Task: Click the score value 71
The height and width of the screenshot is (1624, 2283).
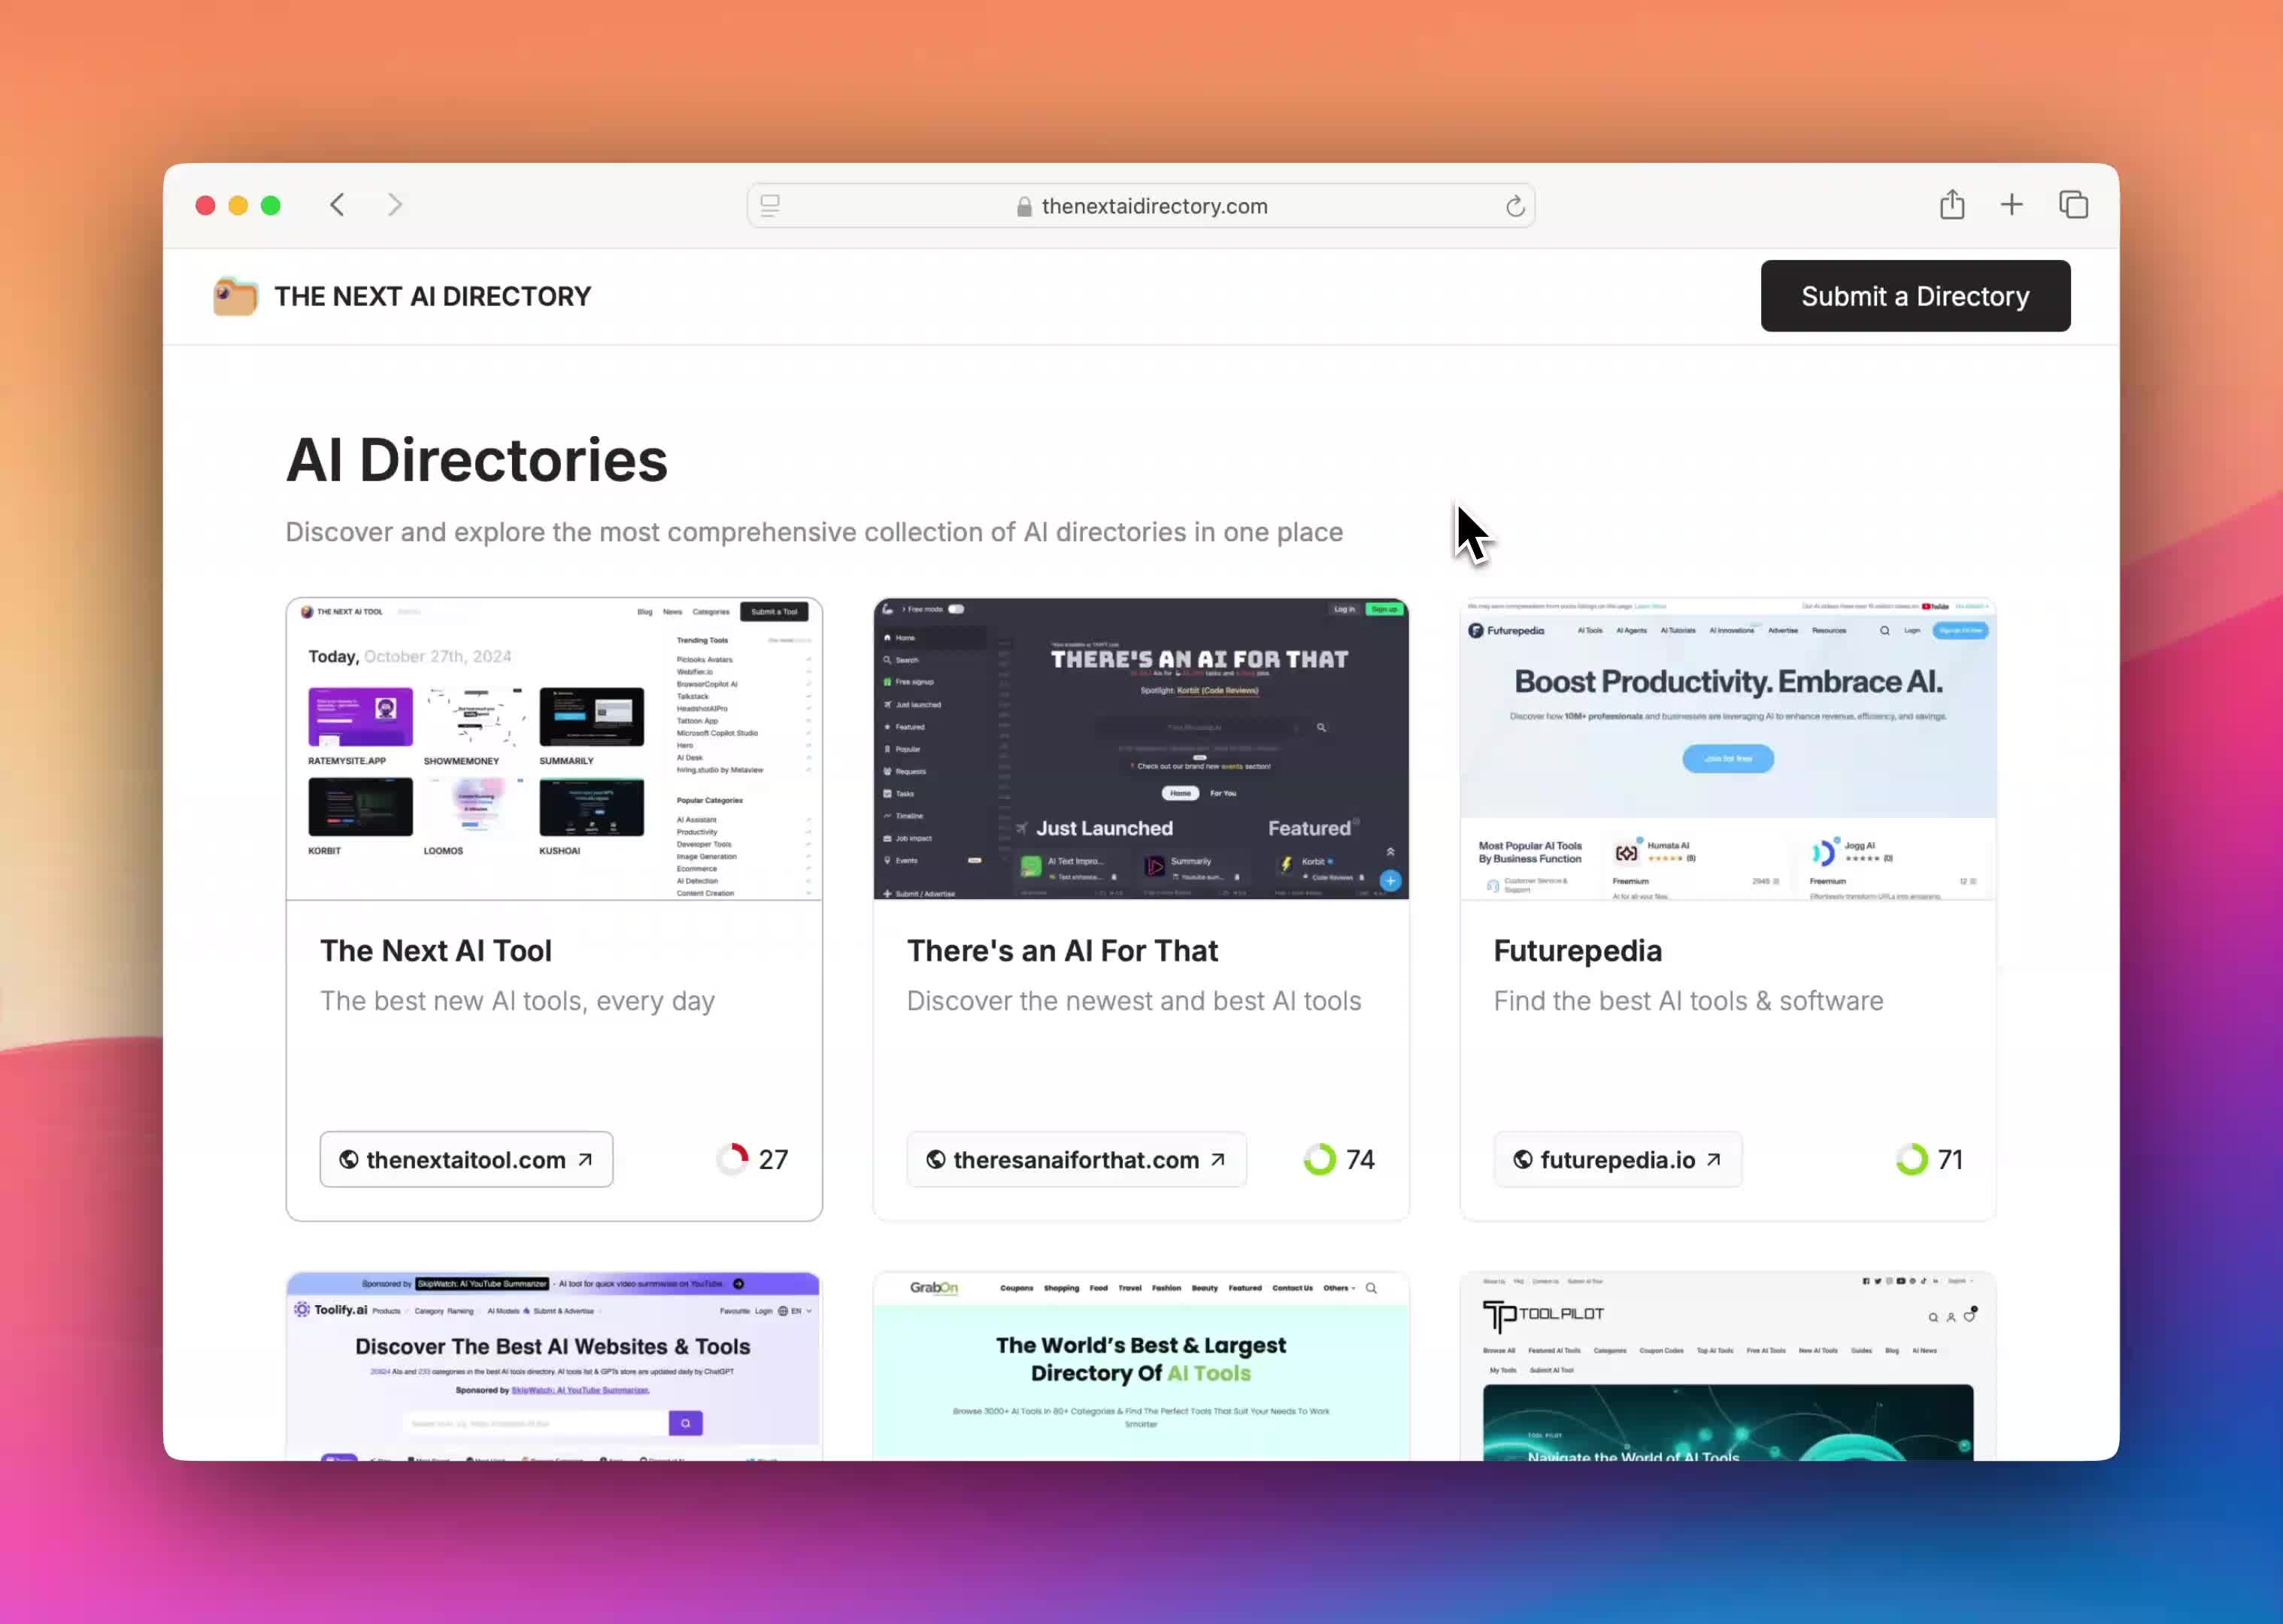Action: click(x=1950, y=1160)
